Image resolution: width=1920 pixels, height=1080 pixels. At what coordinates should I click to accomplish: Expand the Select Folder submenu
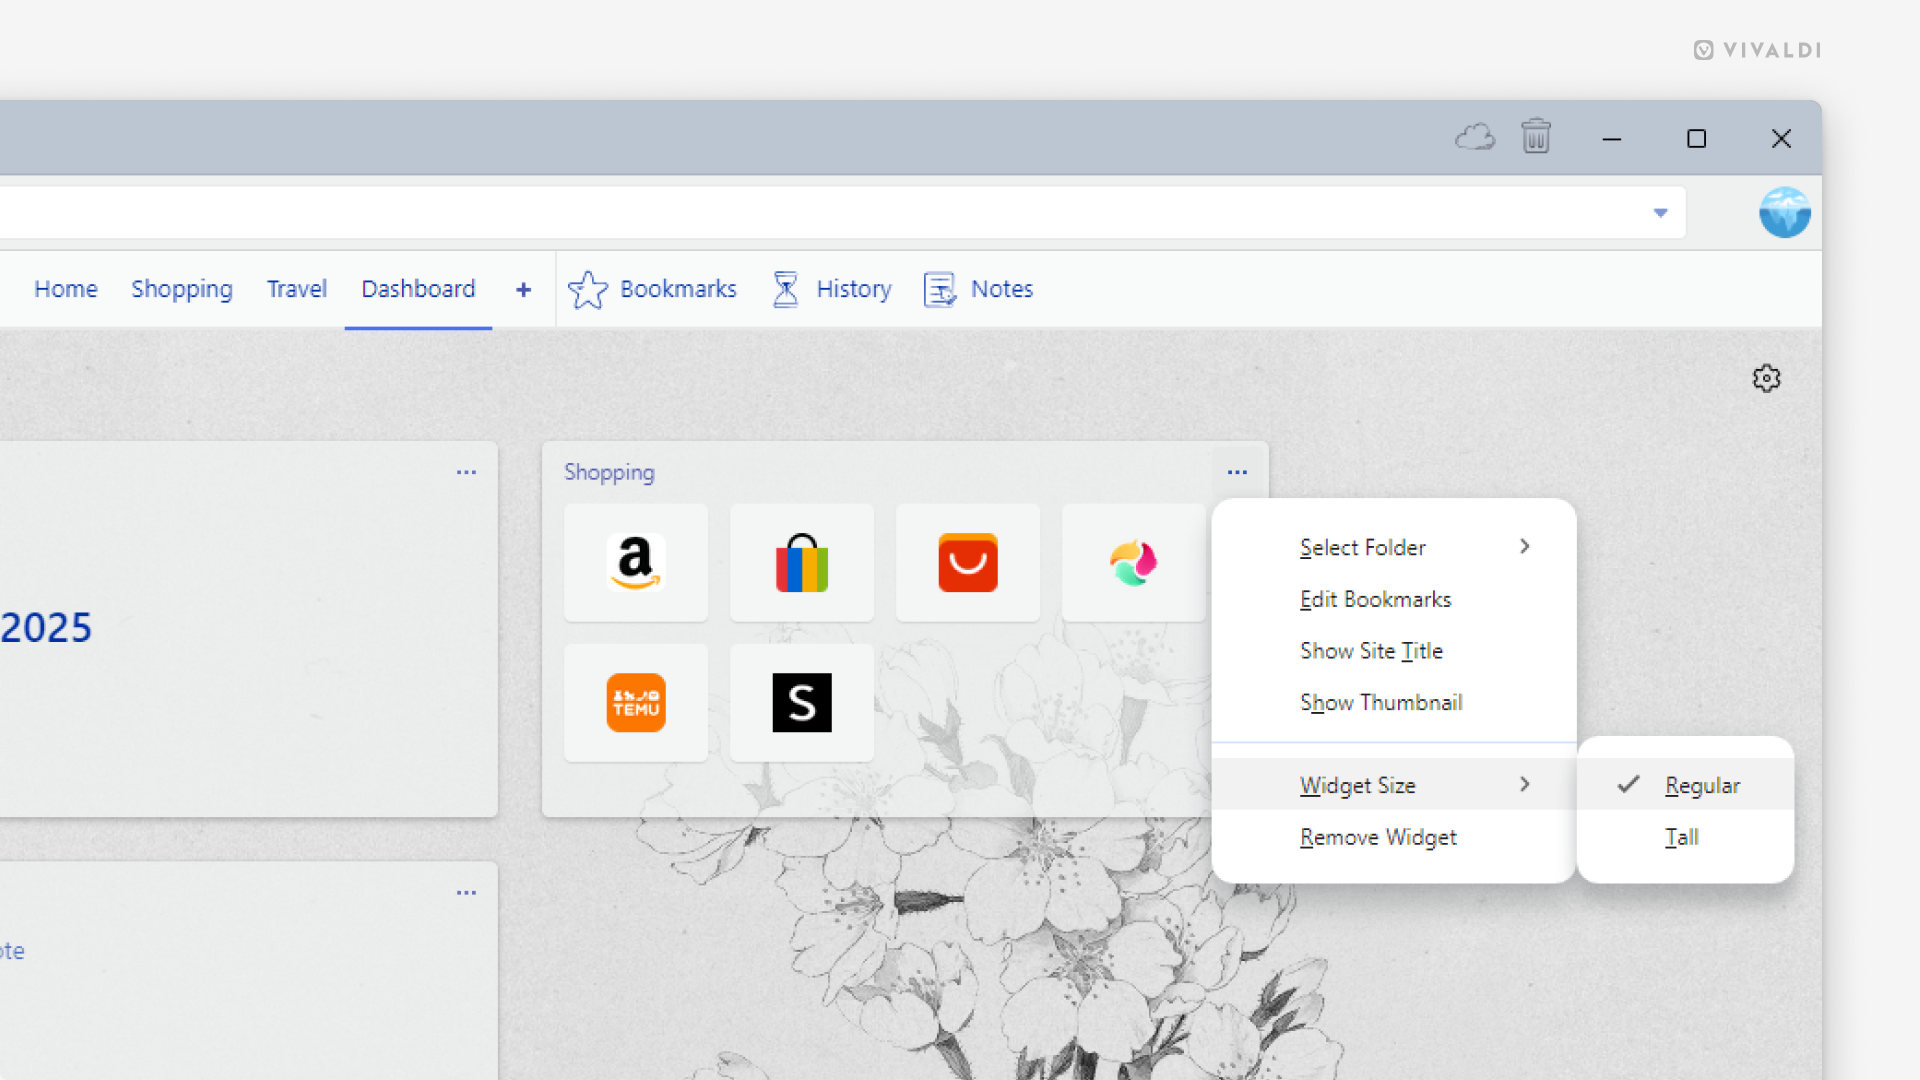pyautogui.click(x=1363, y=547)
